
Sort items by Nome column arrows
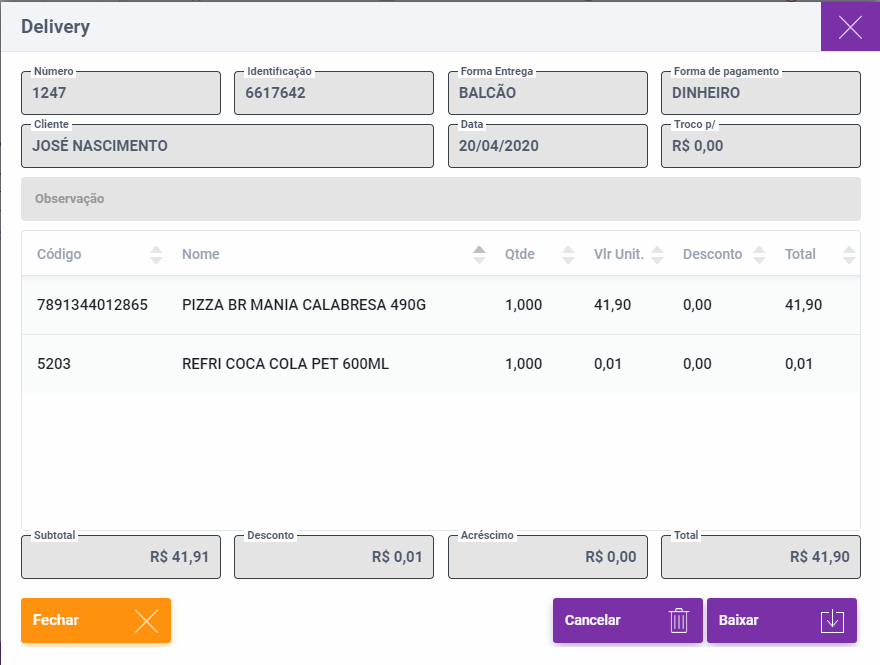(x=479, y=254)
